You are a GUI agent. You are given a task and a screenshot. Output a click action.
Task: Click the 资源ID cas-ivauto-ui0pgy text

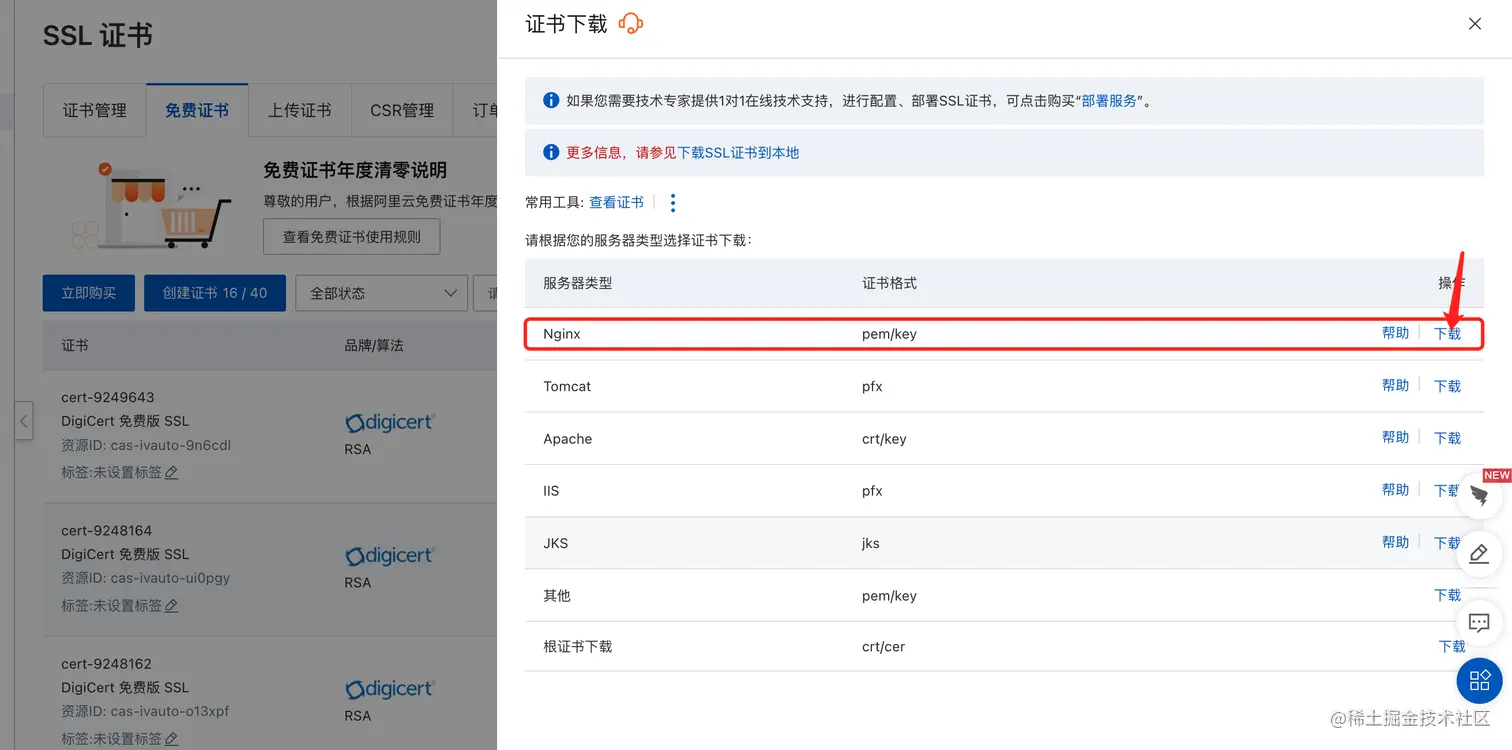click(146, 578)
